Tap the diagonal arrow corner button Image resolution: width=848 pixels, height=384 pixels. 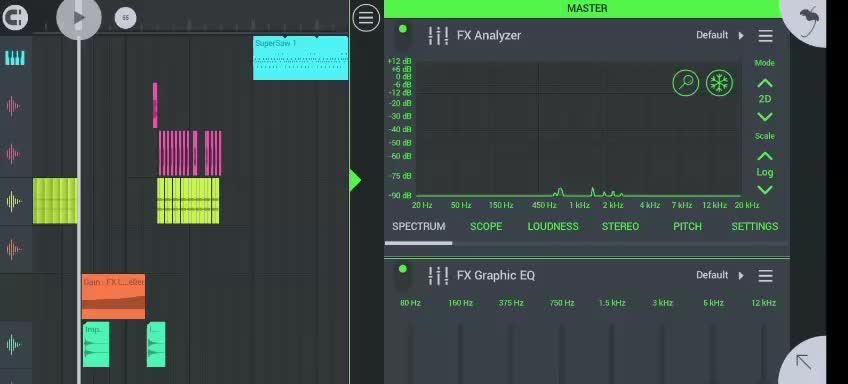[x=804, y=362]
